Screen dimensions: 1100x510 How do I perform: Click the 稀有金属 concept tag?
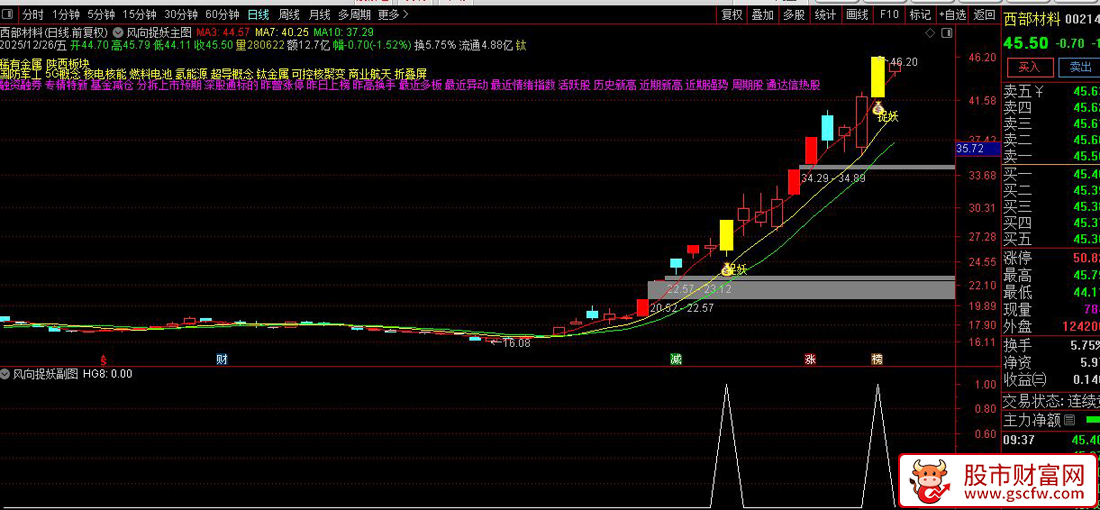coord(19,62)
